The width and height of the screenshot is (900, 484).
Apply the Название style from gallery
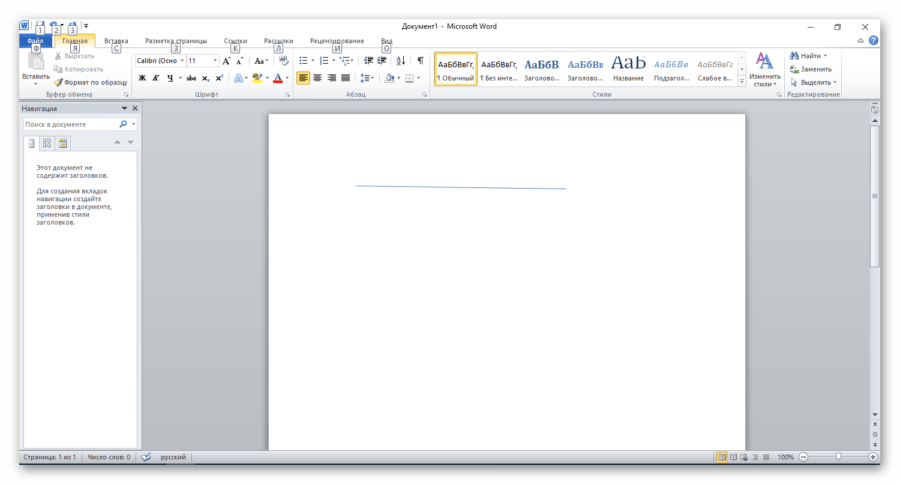(x=628, y=68)
